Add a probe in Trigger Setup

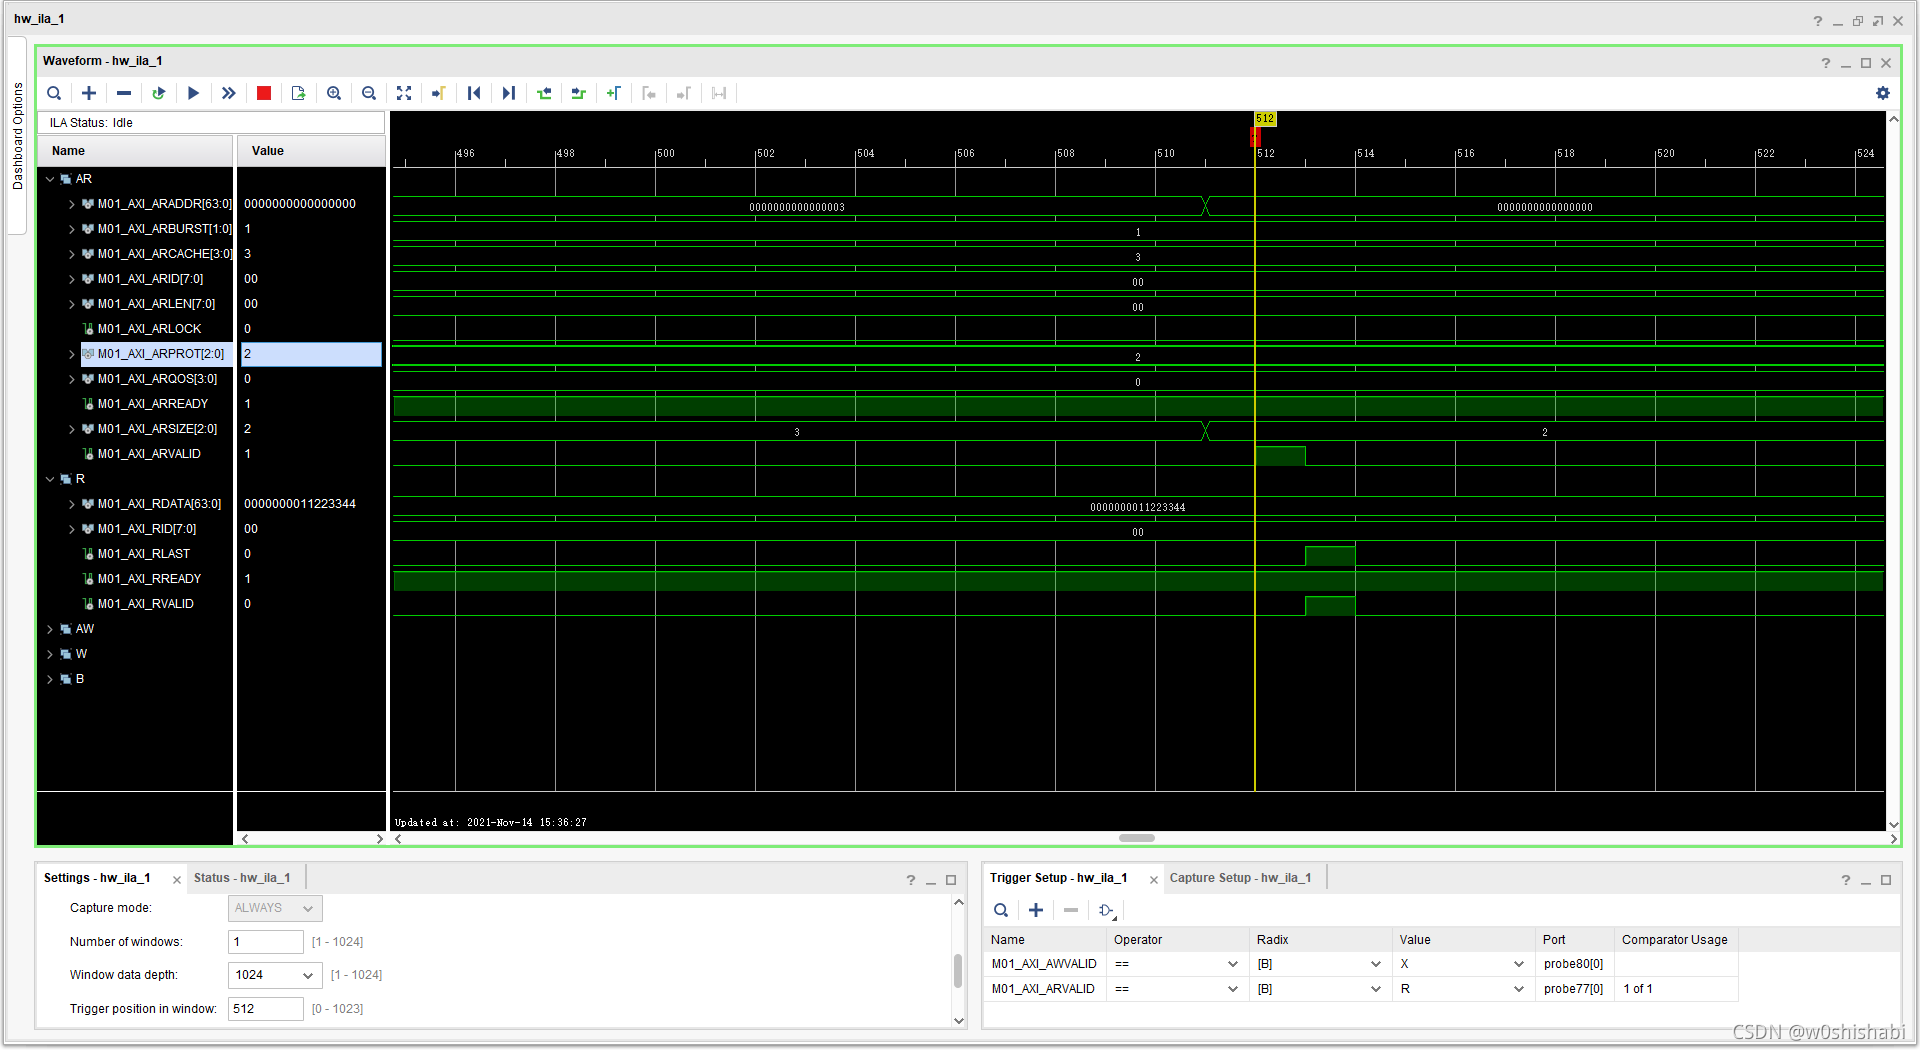[x=1036, y=910]
